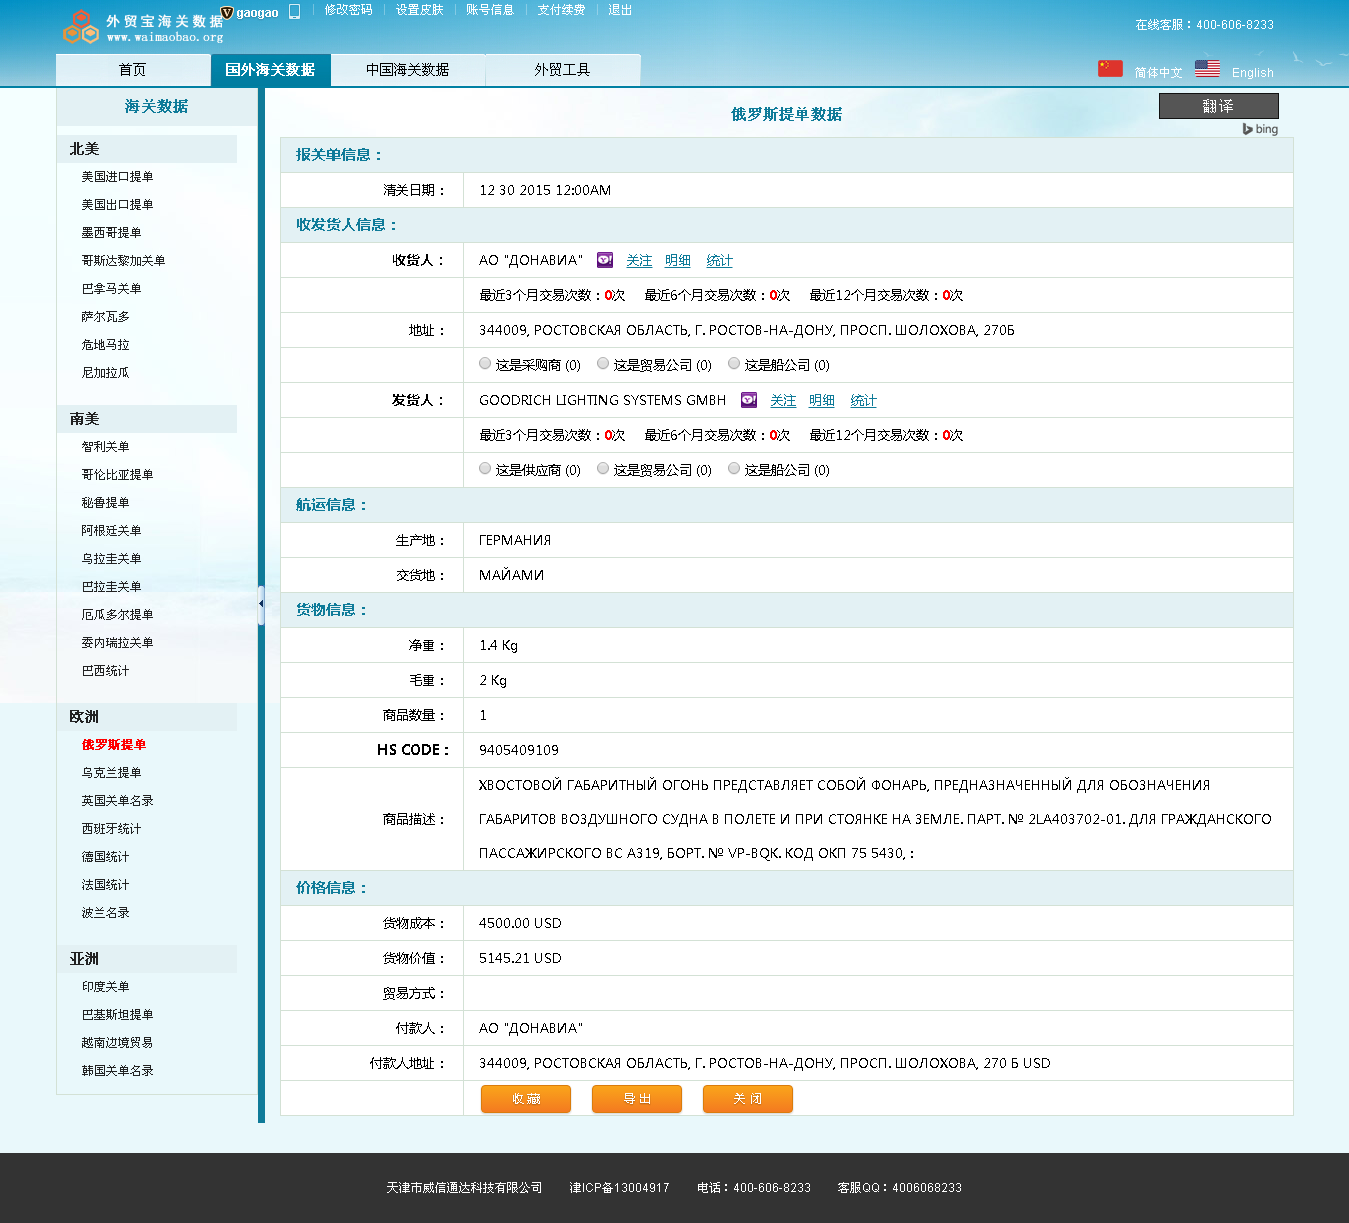Select highlighted 俄罗斯提单 in sidebar
1349x1223 pixels.
click(x=114, y=745)
